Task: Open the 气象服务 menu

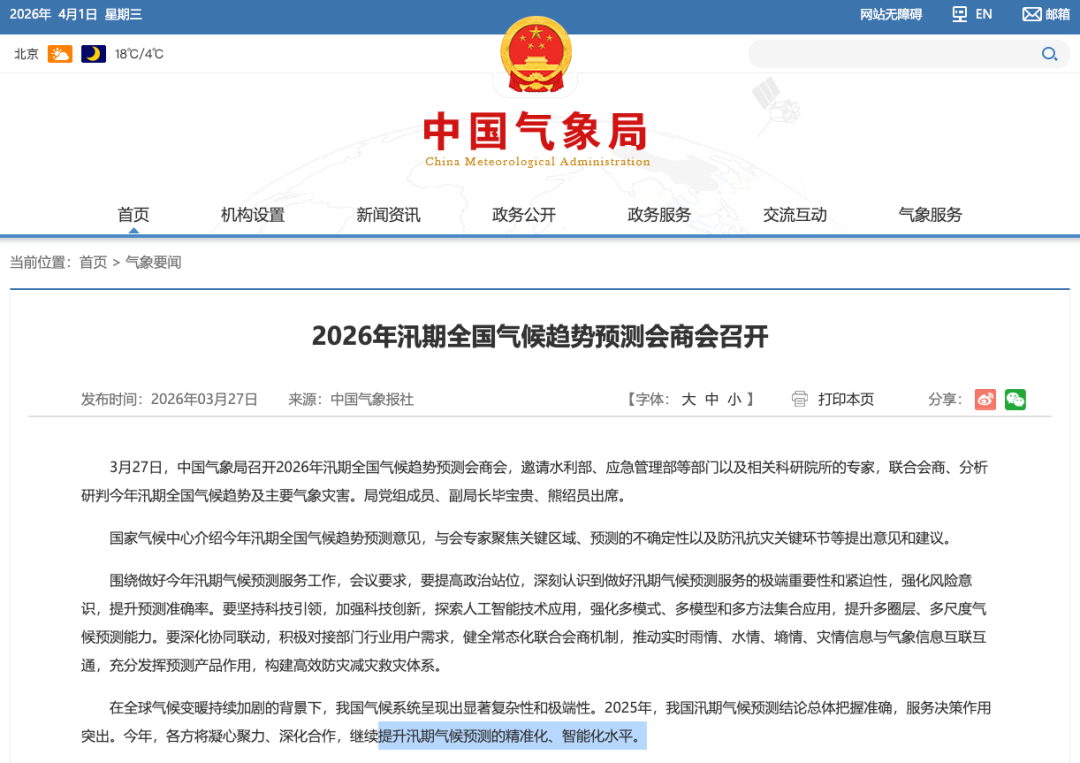Action: coord(930,215)
